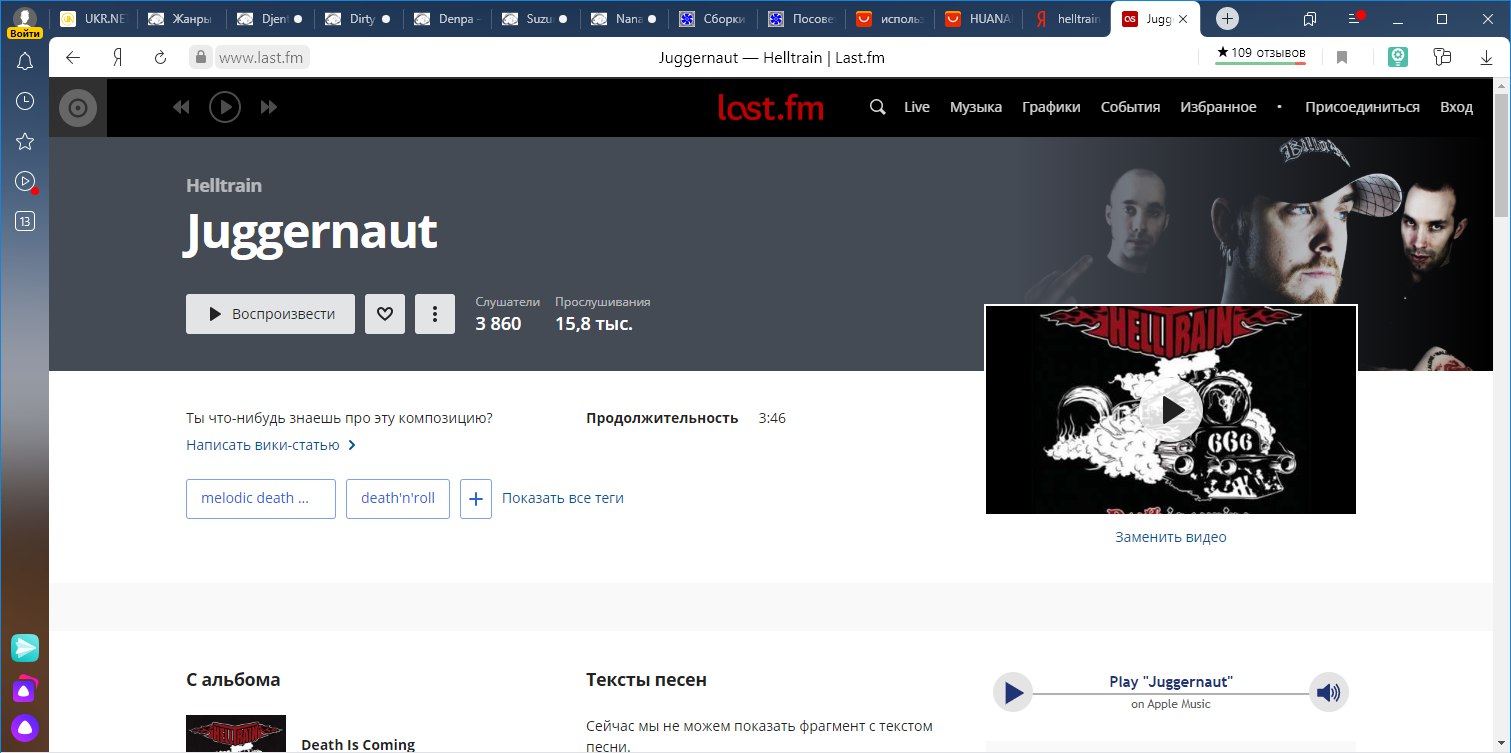Click the www.last.fm address field
Viewport: 1511px width, 753px height.
(x=261, y=57)
